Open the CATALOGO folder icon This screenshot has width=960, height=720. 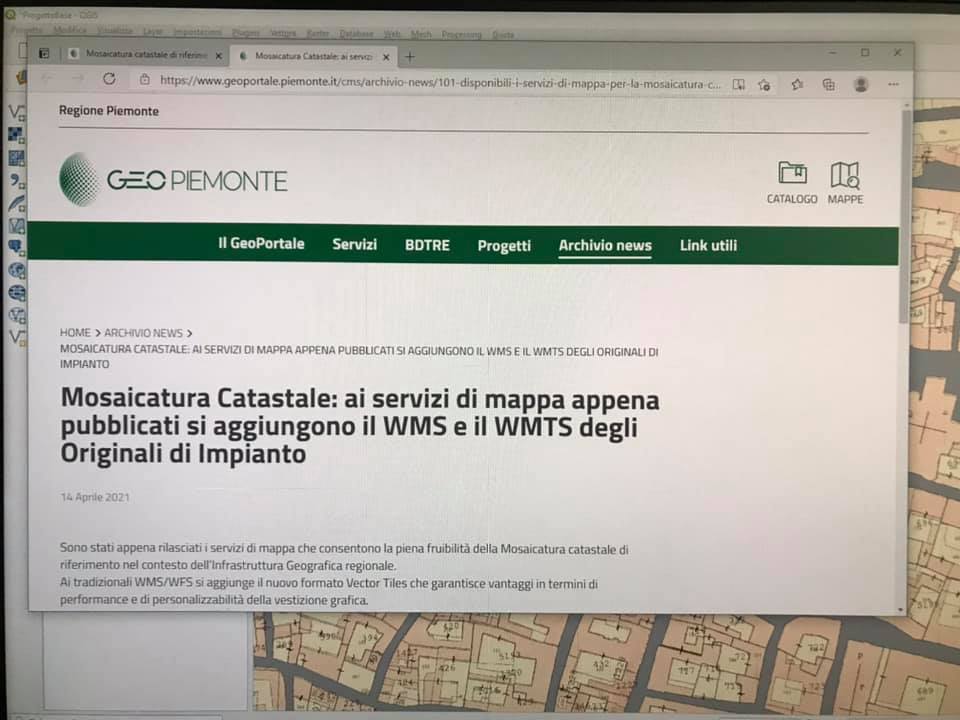792,173
